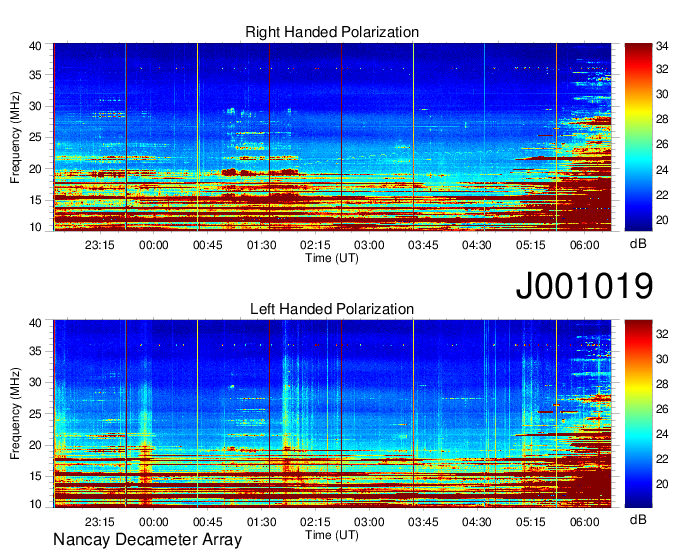
Task: Click the 24 value on the Left Handed color bar
Action: pos(662,434)
